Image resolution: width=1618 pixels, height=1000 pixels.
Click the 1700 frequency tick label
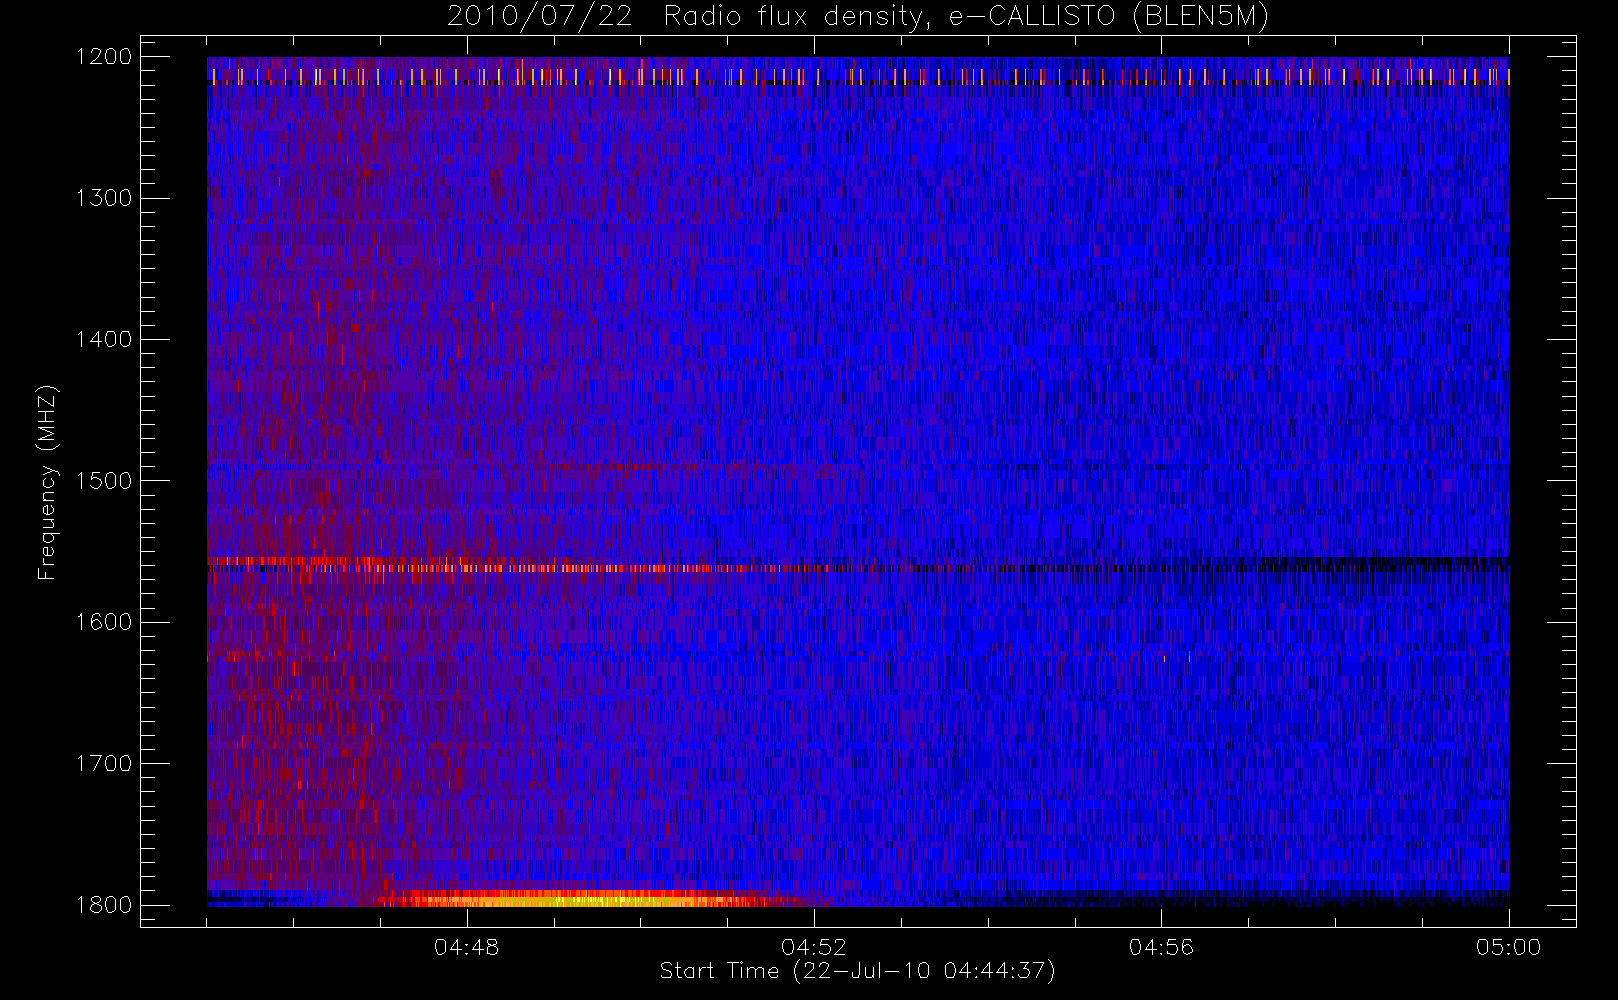[x=104, y=763]
